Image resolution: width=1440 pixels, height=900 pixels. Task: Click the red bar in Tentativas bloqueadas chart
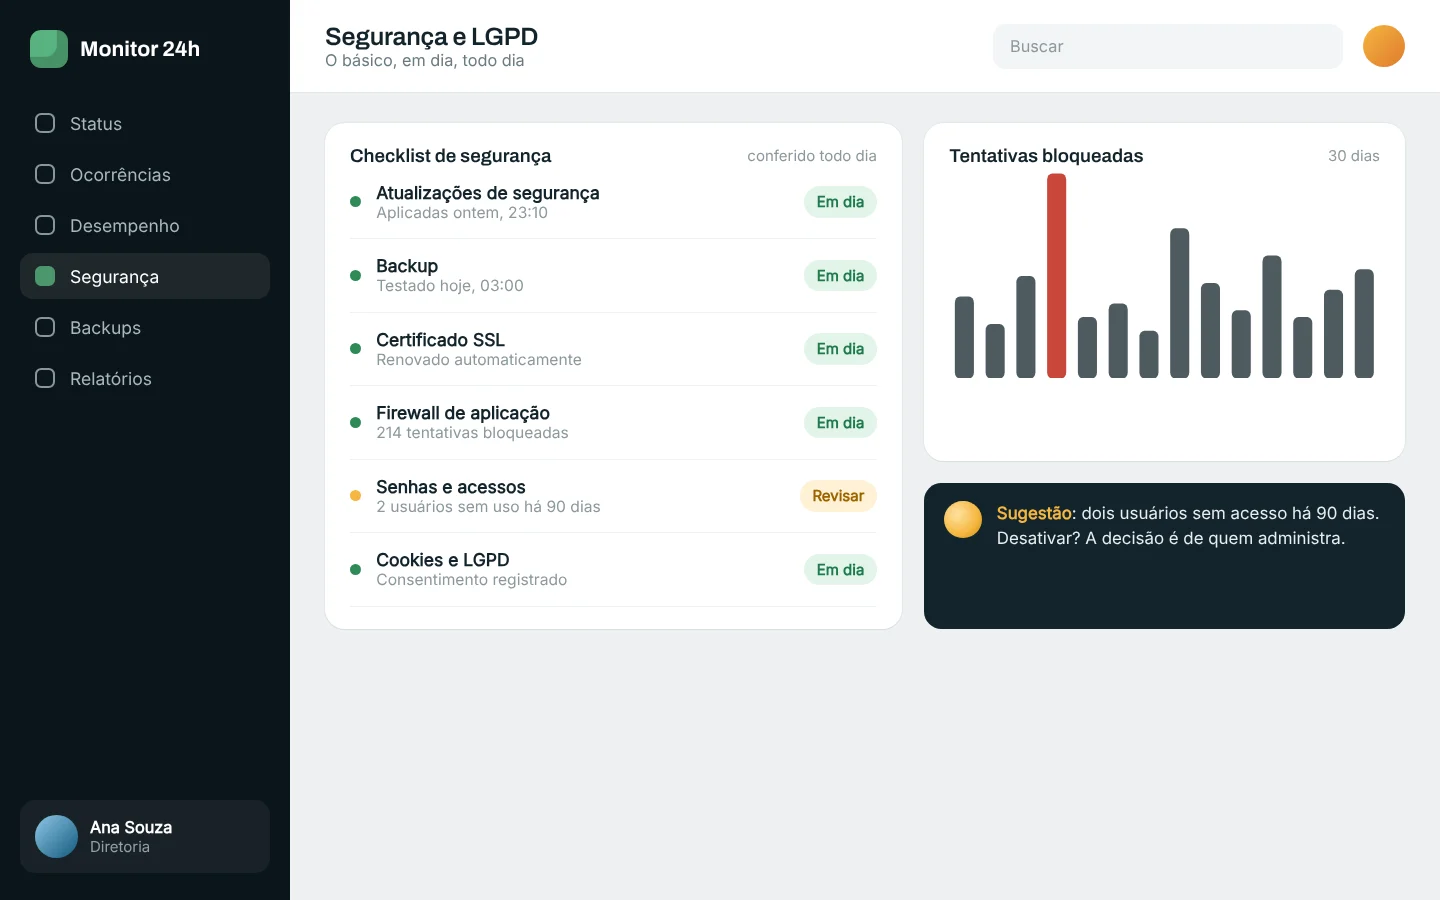(1056, 276)
